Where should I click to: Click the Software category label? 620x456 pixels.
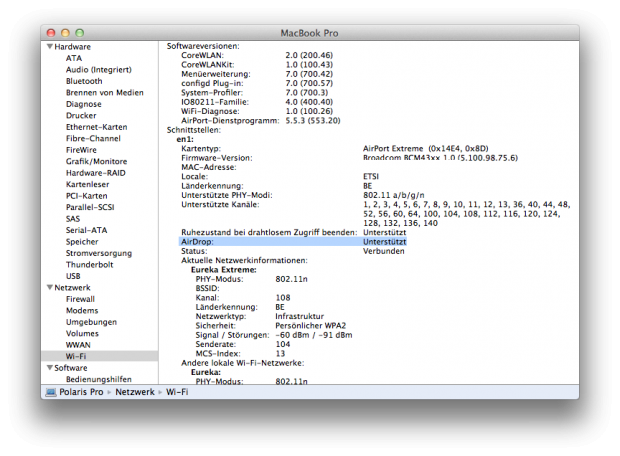(71, 368)
